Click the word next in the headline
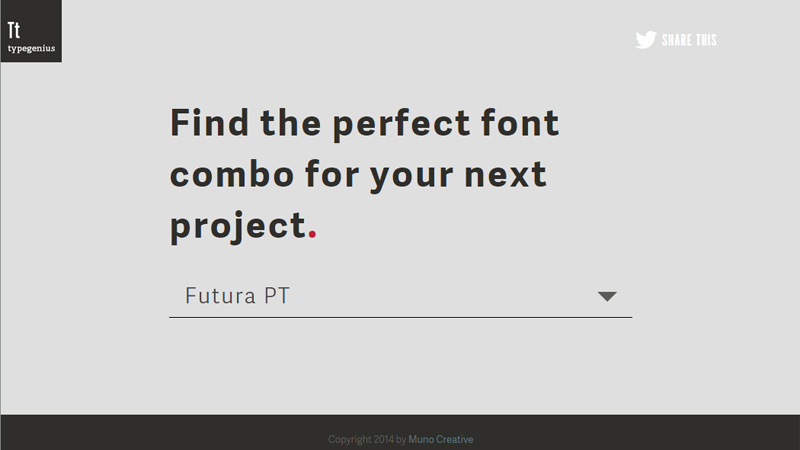The height and width of the screenshot is (450, 800). click(x=506, y=176)
